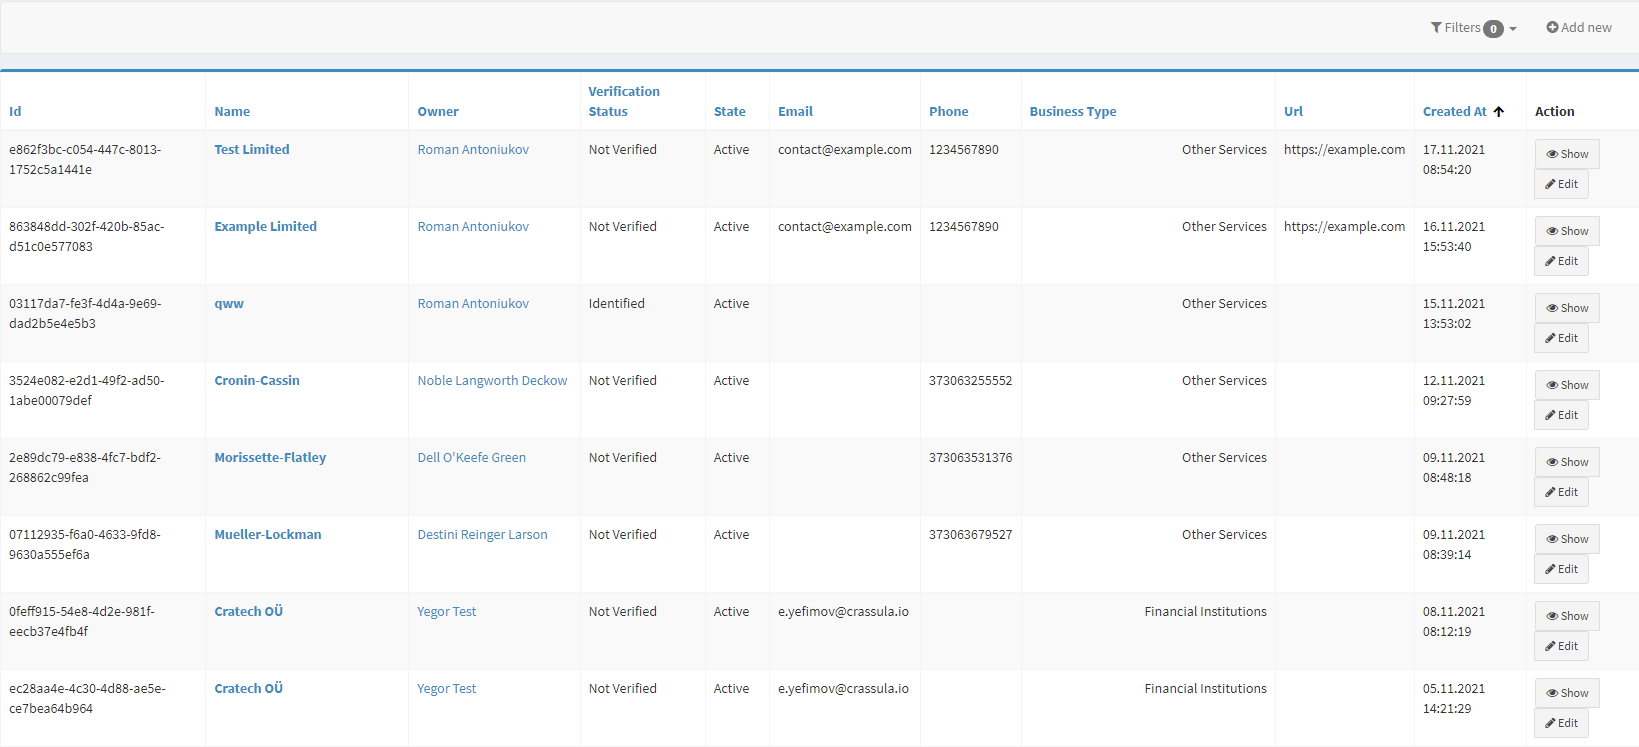
Task: Edit the qww business entry
Action: coord(1561,338)
